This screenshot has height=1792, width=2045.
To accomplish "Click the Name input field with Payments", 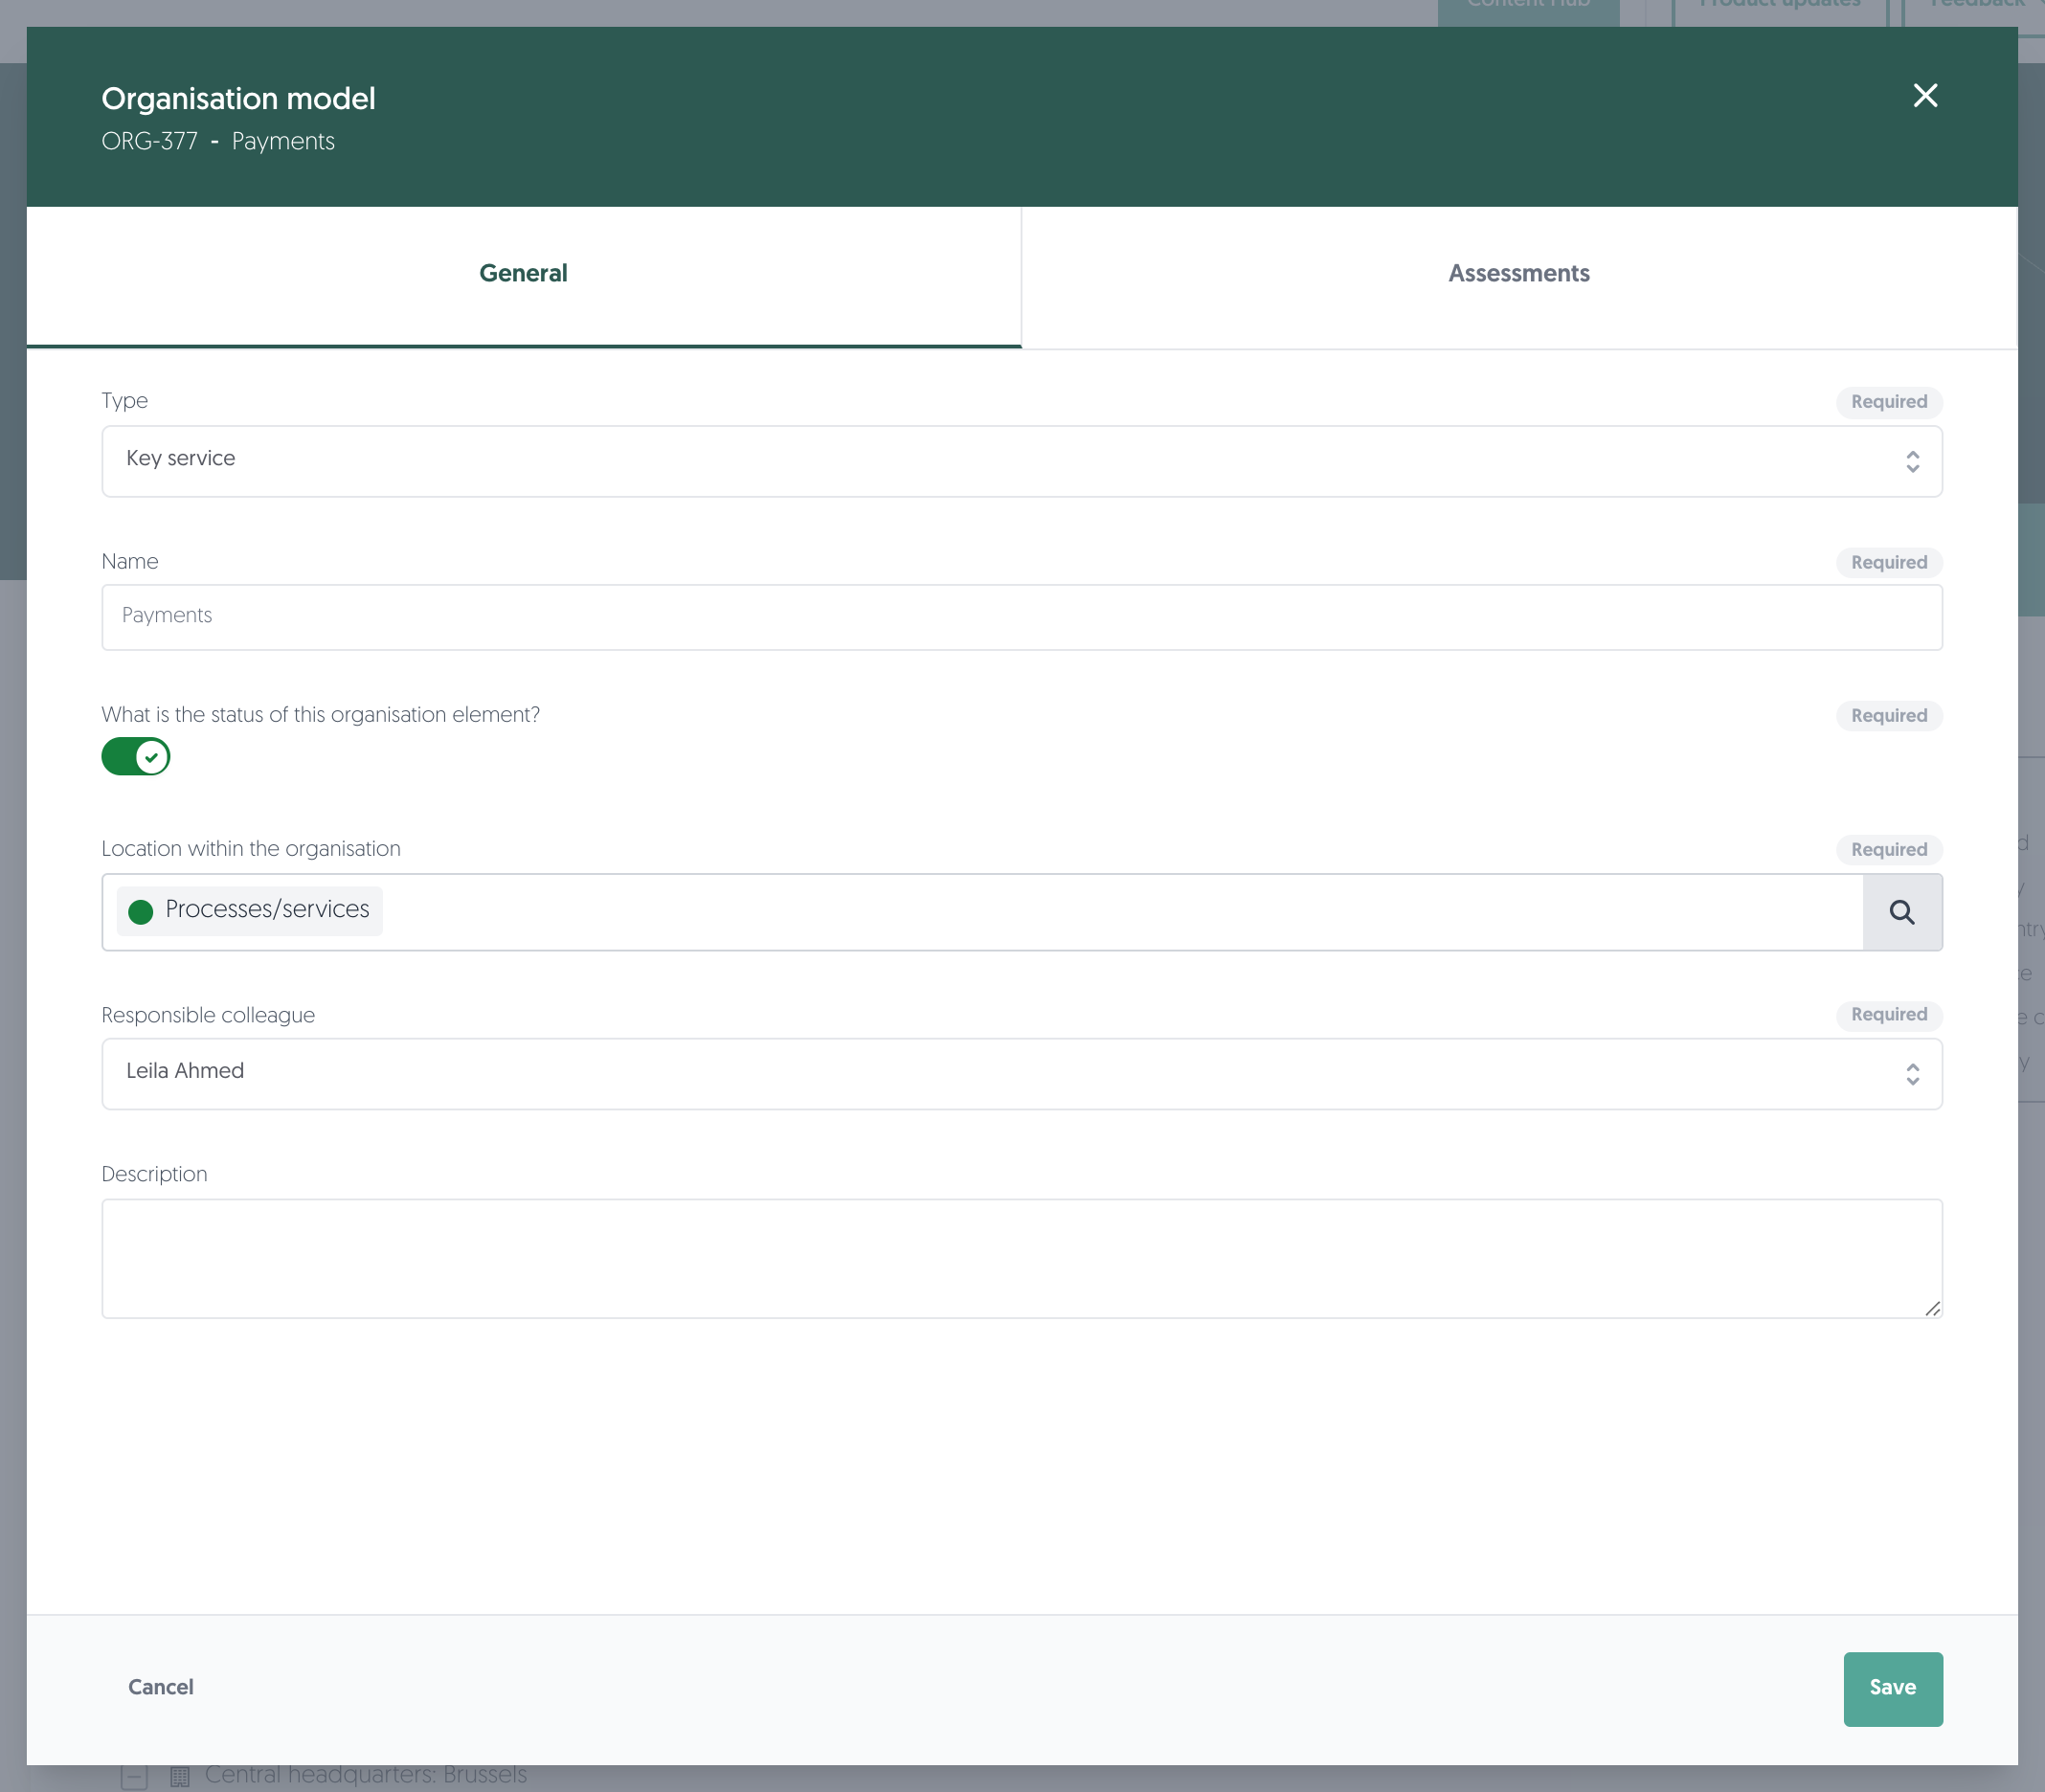I will point(1022,617).
